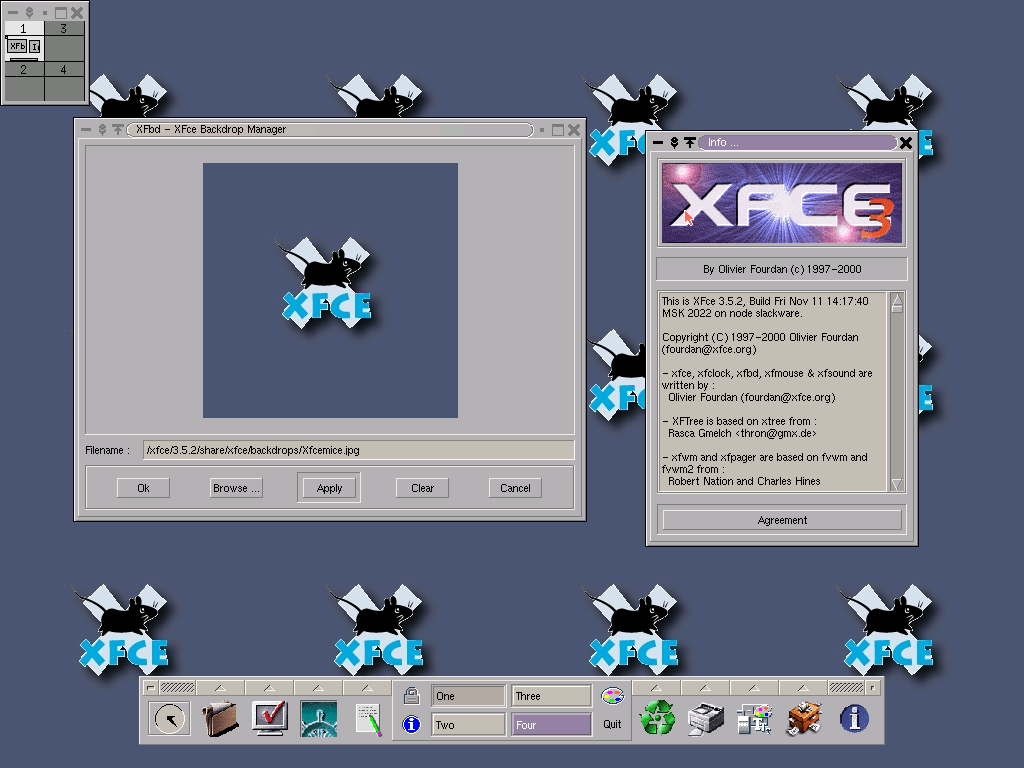
Task: Clear the backdrop filename
Action: [x=423, y=488]
